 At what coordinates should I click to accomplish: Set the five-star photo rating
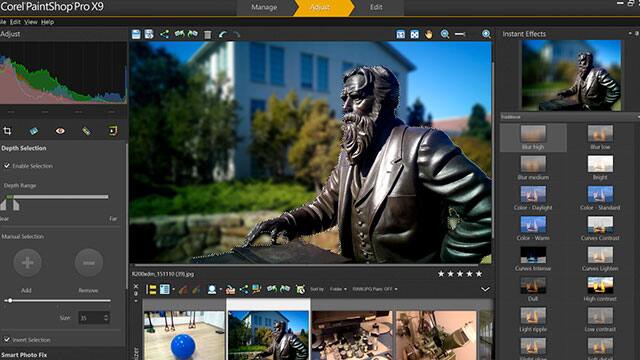click(x=479, y=274)
